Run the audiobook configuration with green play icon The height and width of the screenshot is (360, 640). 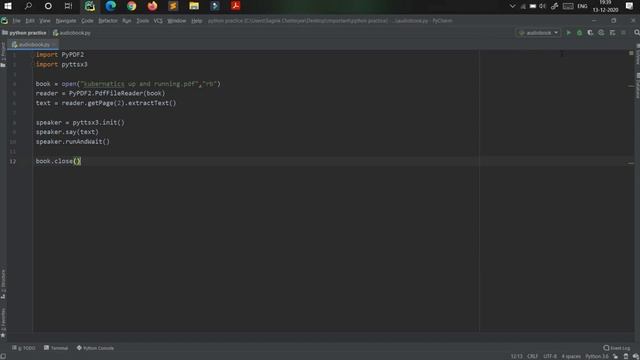click(569, 33)
